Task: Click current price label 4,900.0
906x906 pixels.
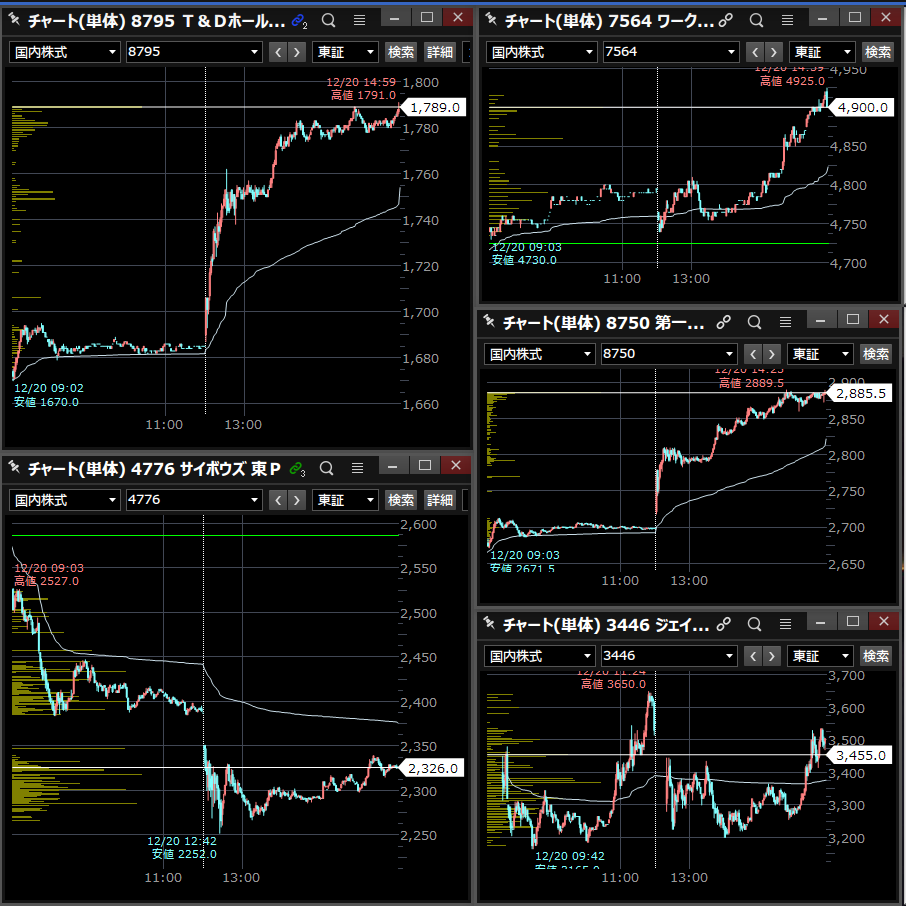Action: 862,107
